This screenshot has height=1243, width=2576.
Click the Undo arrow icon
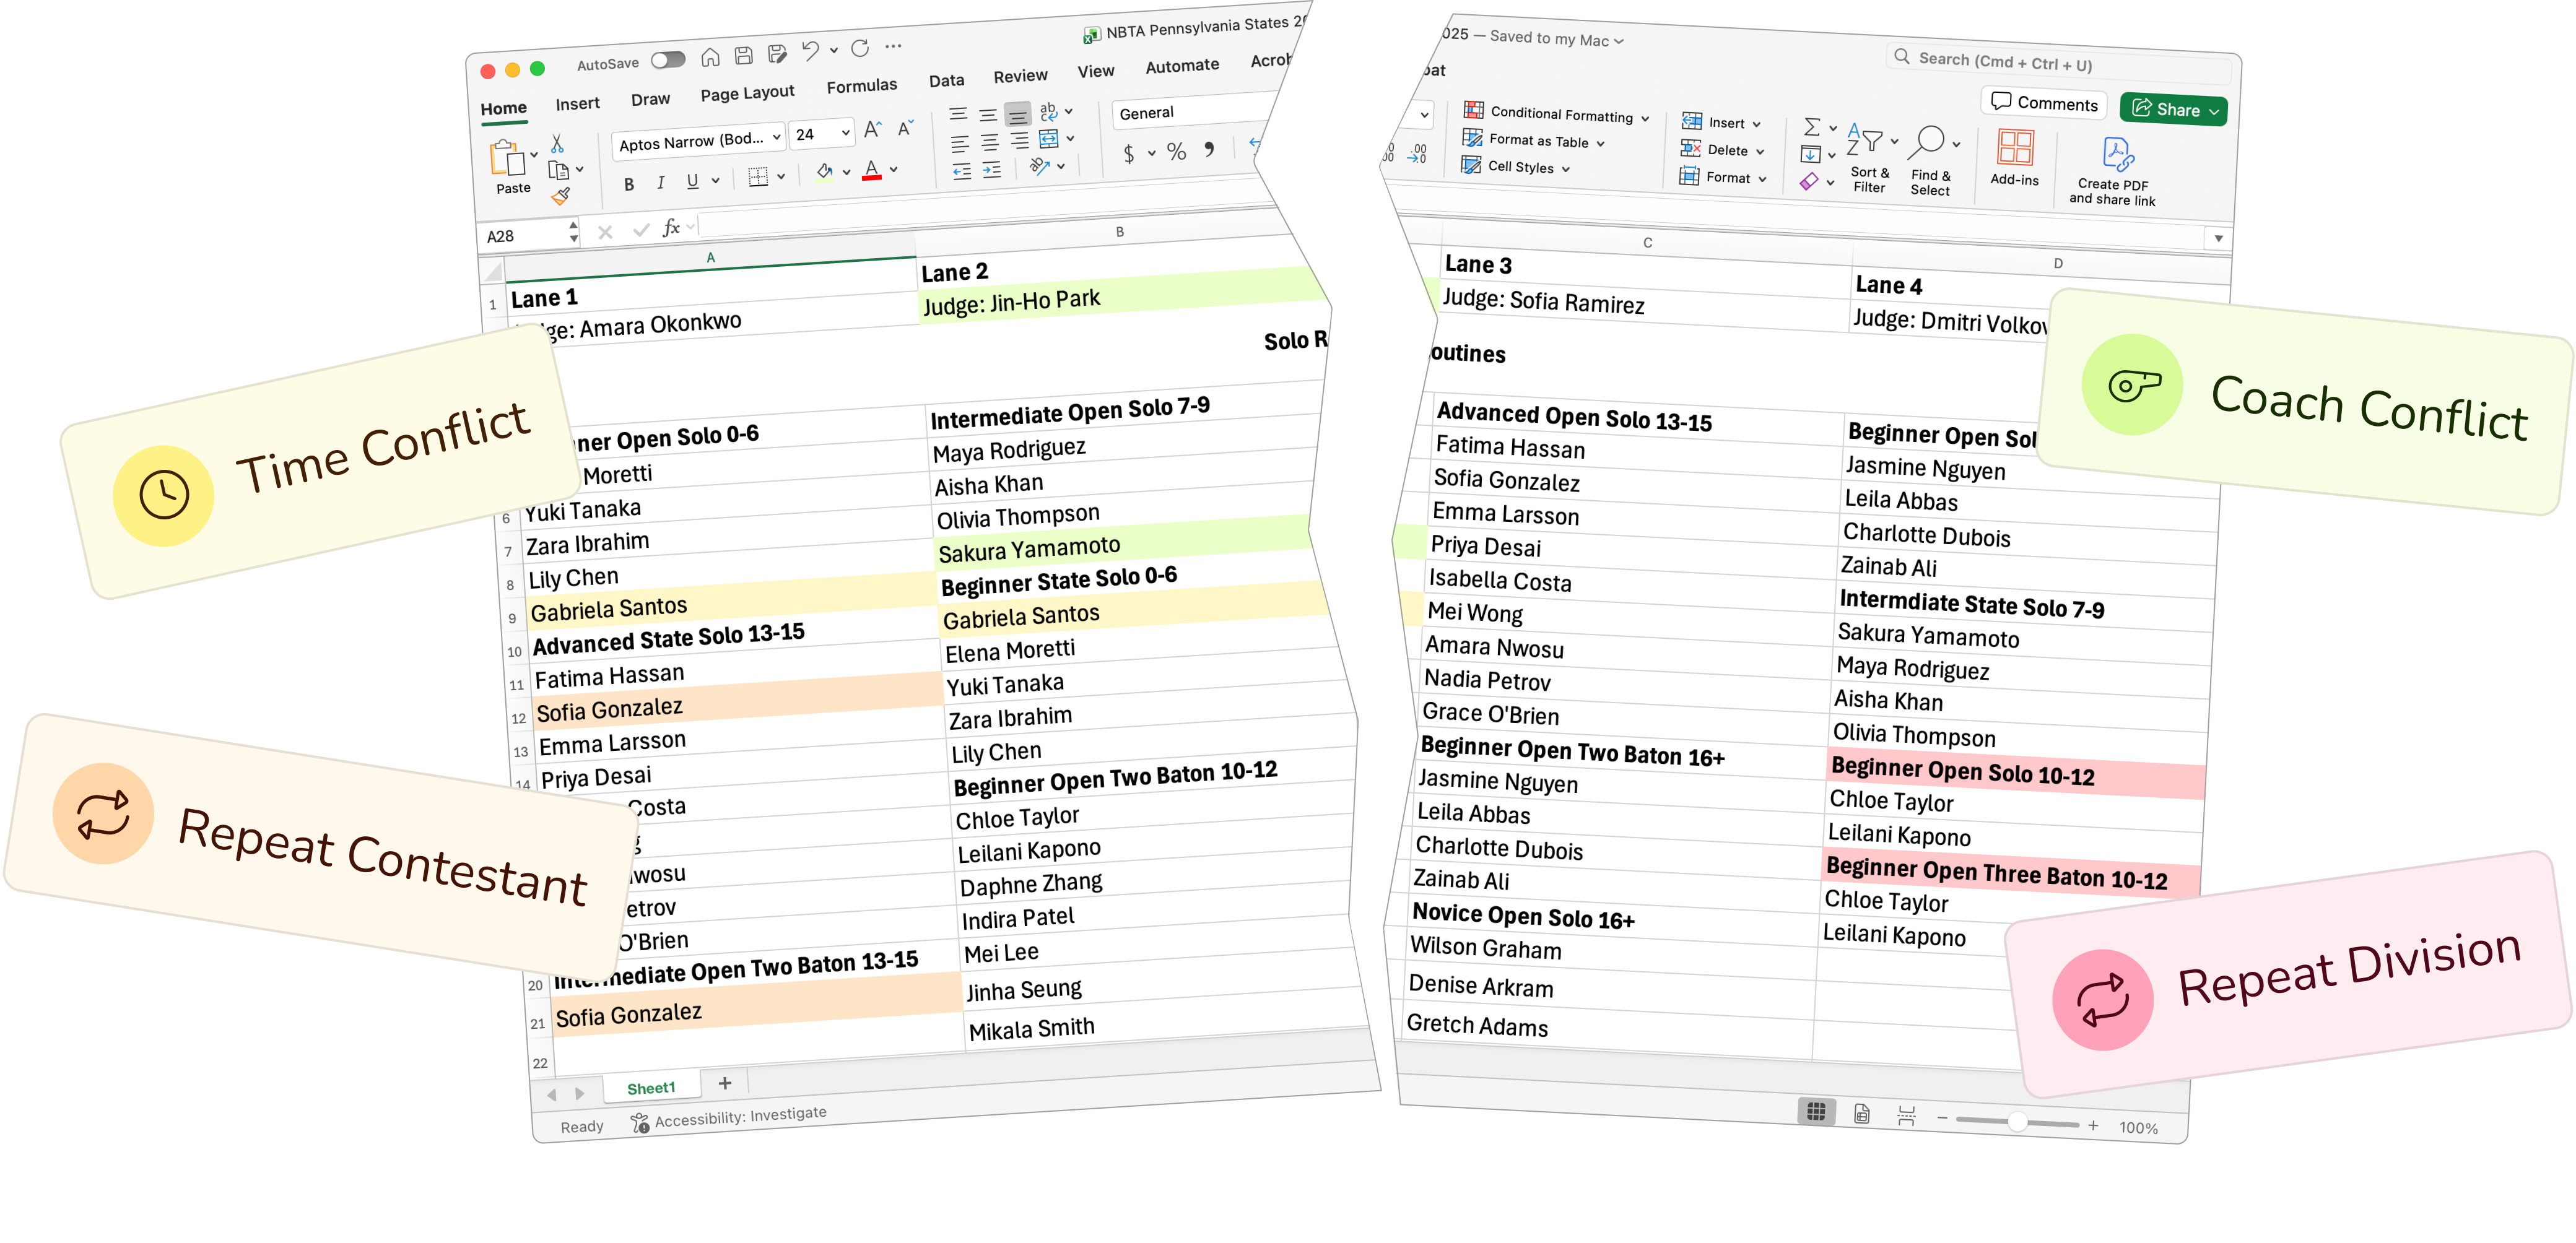810,50
